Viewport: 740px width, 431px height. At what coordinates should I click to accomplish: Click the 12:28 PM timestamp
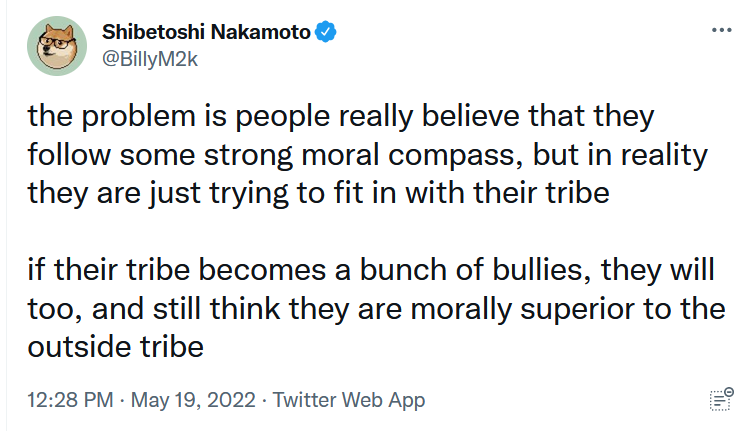pyautogui.click(x=70, y=400)
